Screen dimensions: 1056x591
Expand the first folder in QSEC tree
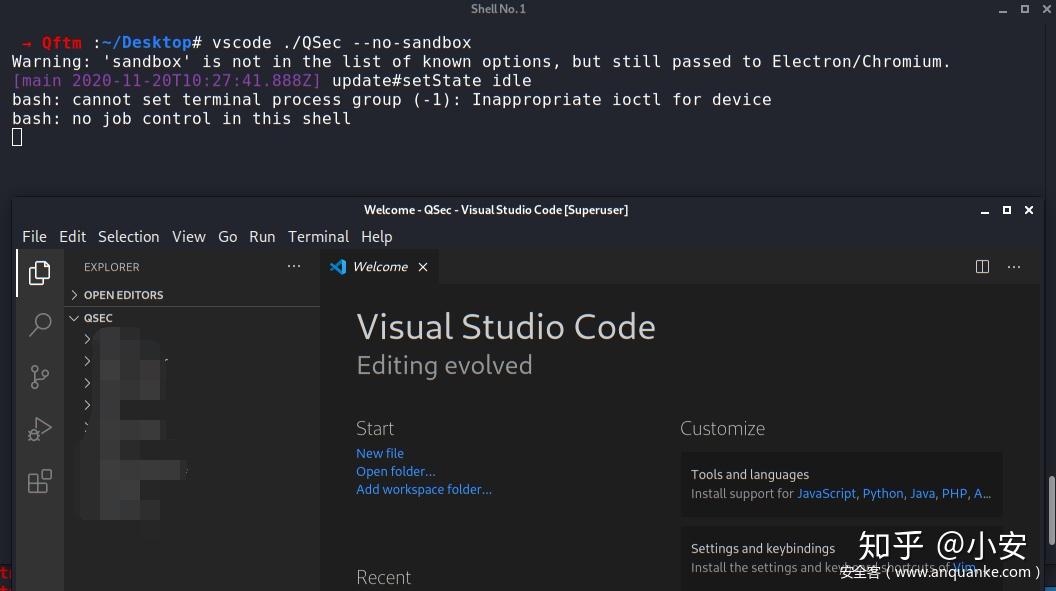click(88, 340)
